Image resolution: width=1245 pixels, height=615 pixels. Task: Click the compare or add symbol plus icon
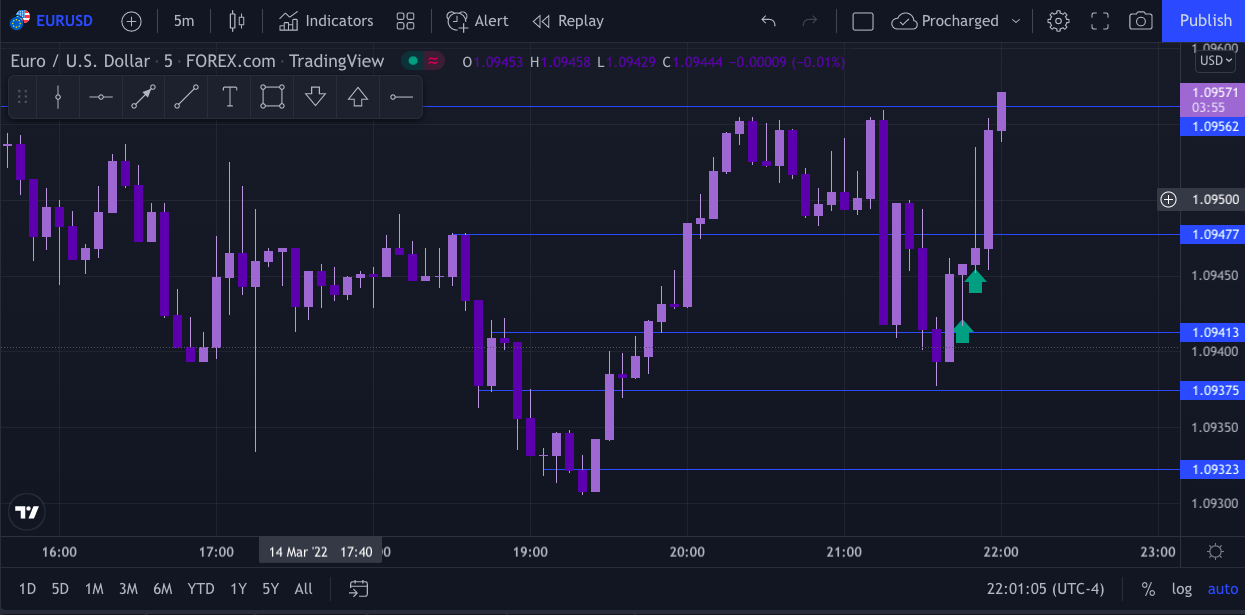[131, 21]
